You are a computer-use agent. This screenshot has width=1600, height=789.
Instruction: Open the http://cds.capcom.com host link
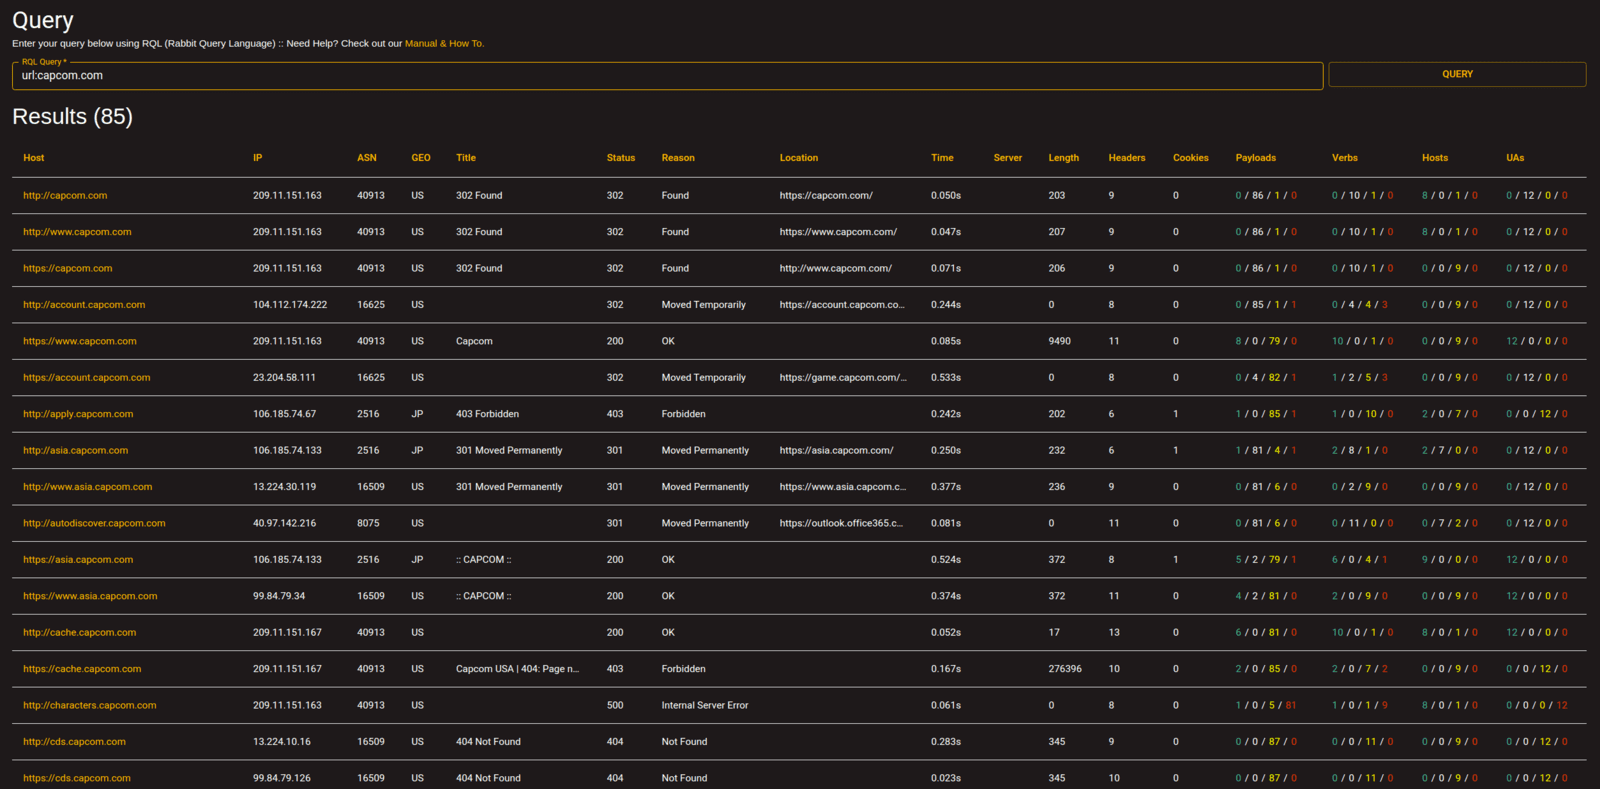(x=74, y=742)
